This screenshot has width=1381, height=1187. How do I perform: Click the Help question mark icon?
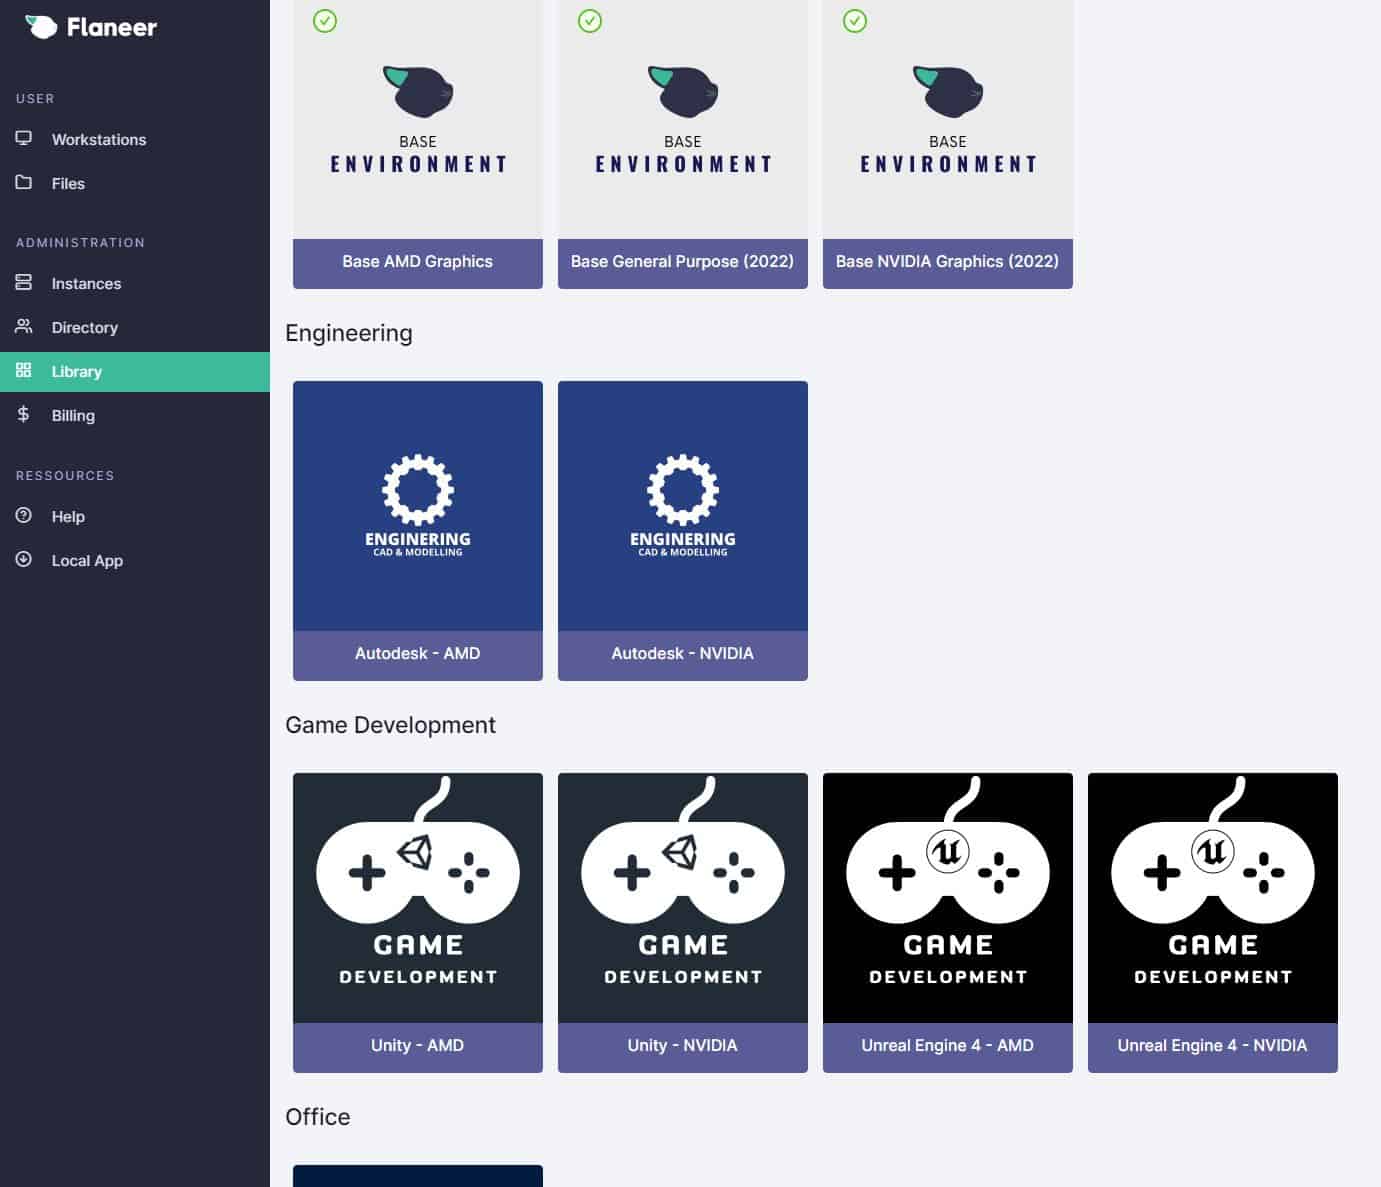(x=24, y=516)
